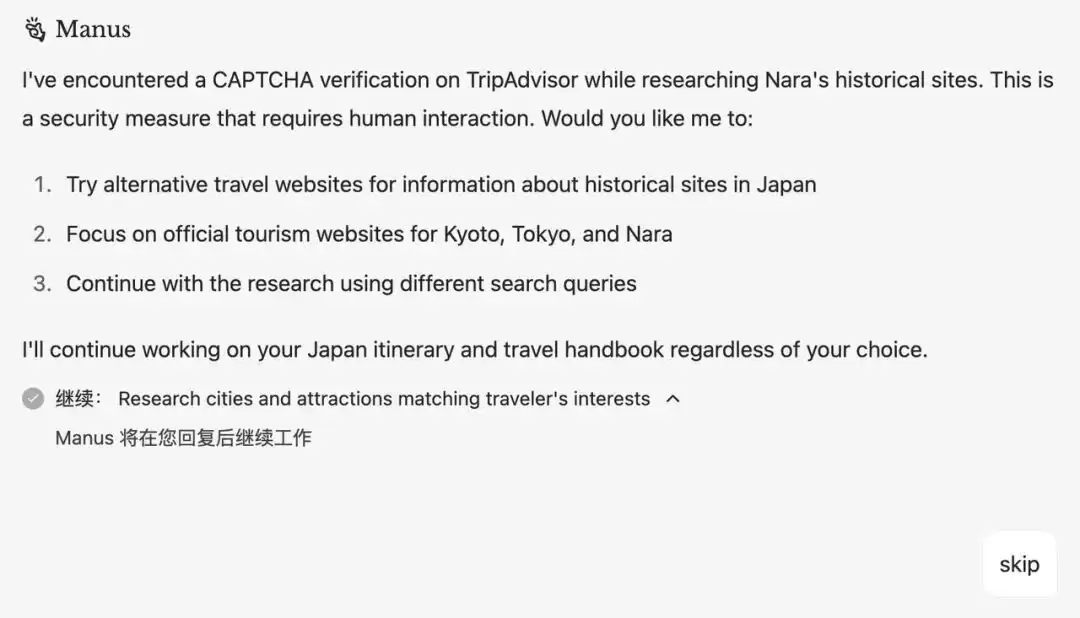Click the Manus name title text
The image size is (1080, 618).
[93, 30]
